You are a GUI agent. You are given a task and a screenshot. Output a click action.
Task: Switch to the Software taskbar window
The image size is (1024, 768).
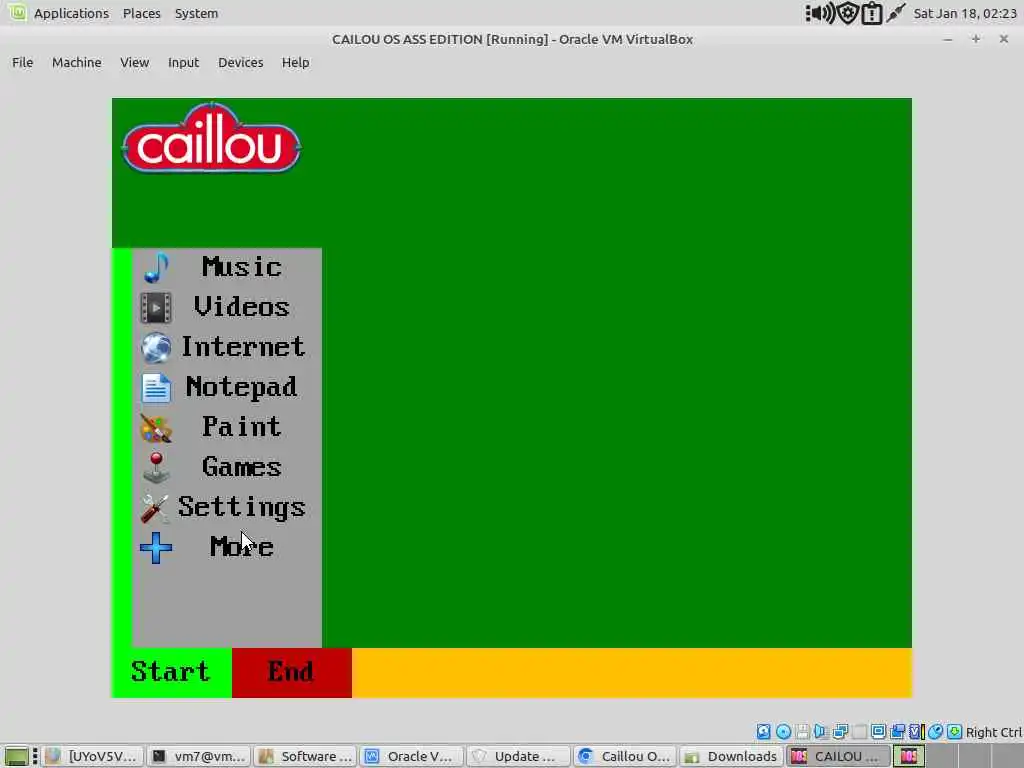click(306, 756)
